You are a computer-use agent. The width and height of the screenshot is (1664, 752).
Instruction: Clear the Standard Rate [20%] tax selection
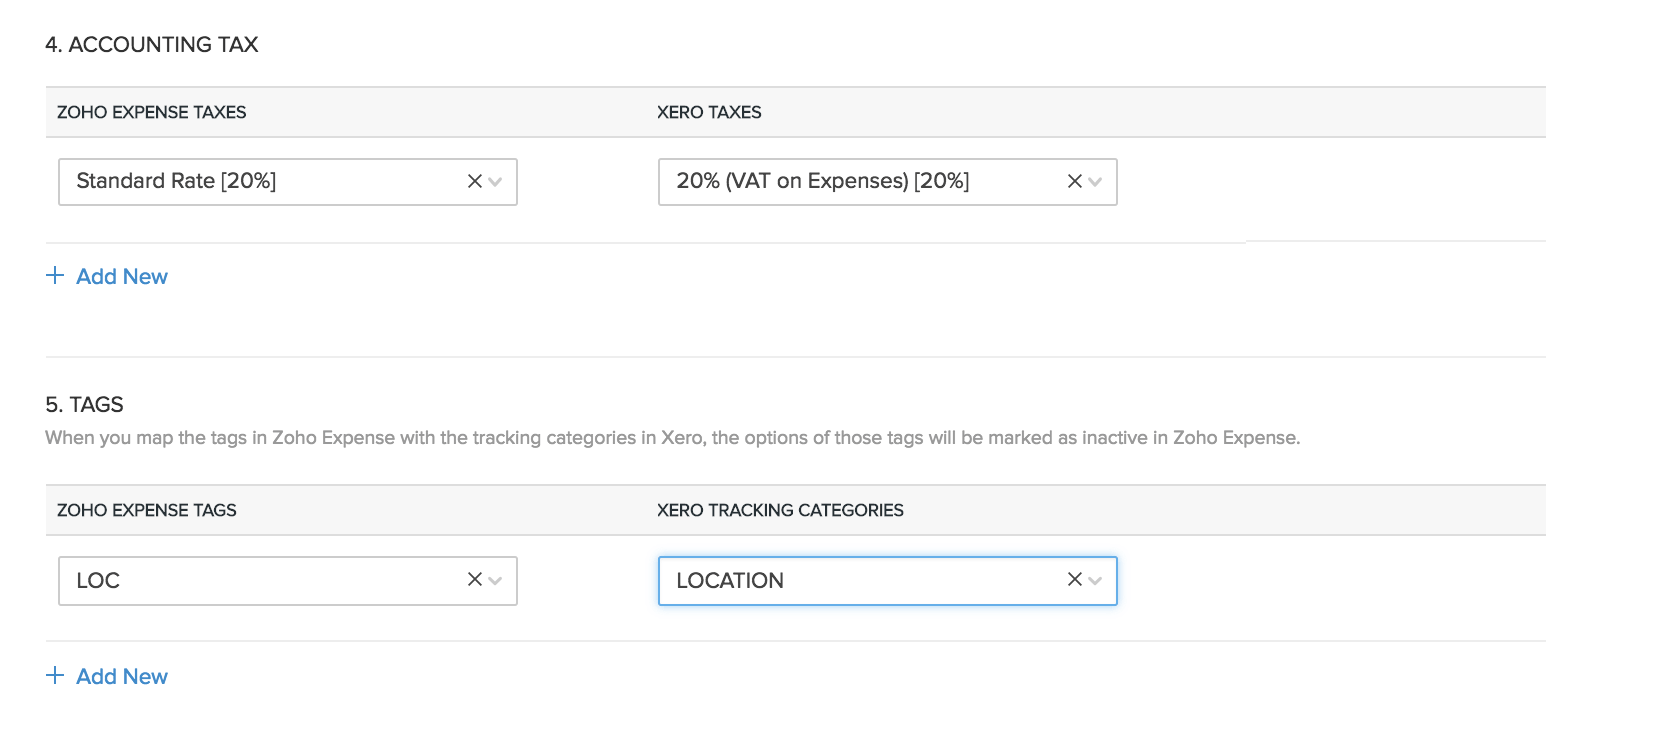click(x=474, y=181)
